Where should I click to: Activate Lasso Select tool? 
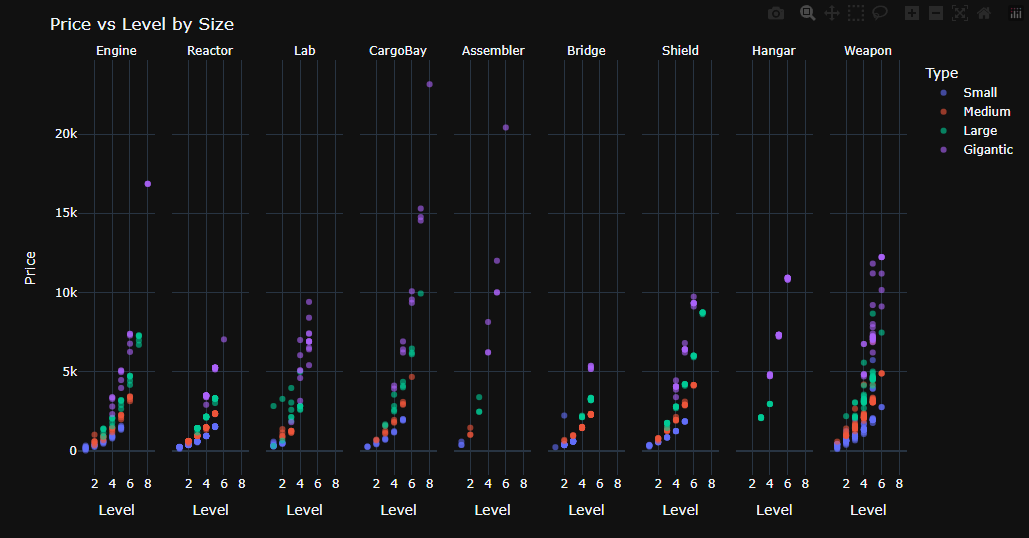coord(879,13)
